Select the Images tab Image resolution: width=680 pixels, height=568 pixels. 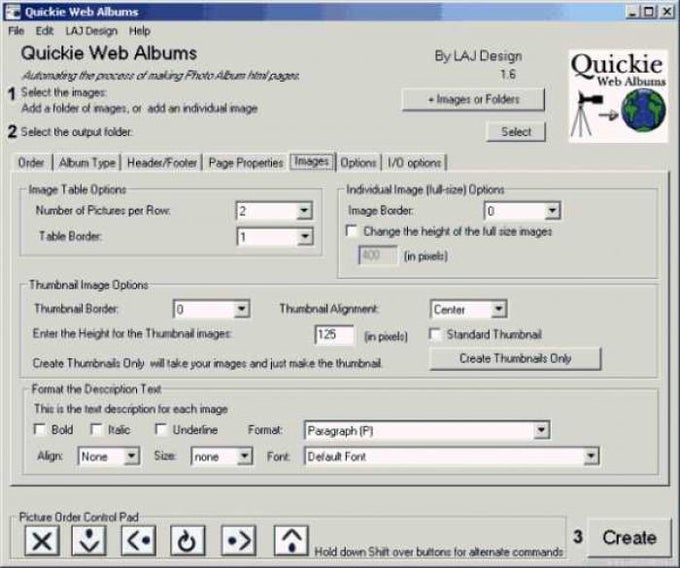pyautogui.click(x=312, y=161)
